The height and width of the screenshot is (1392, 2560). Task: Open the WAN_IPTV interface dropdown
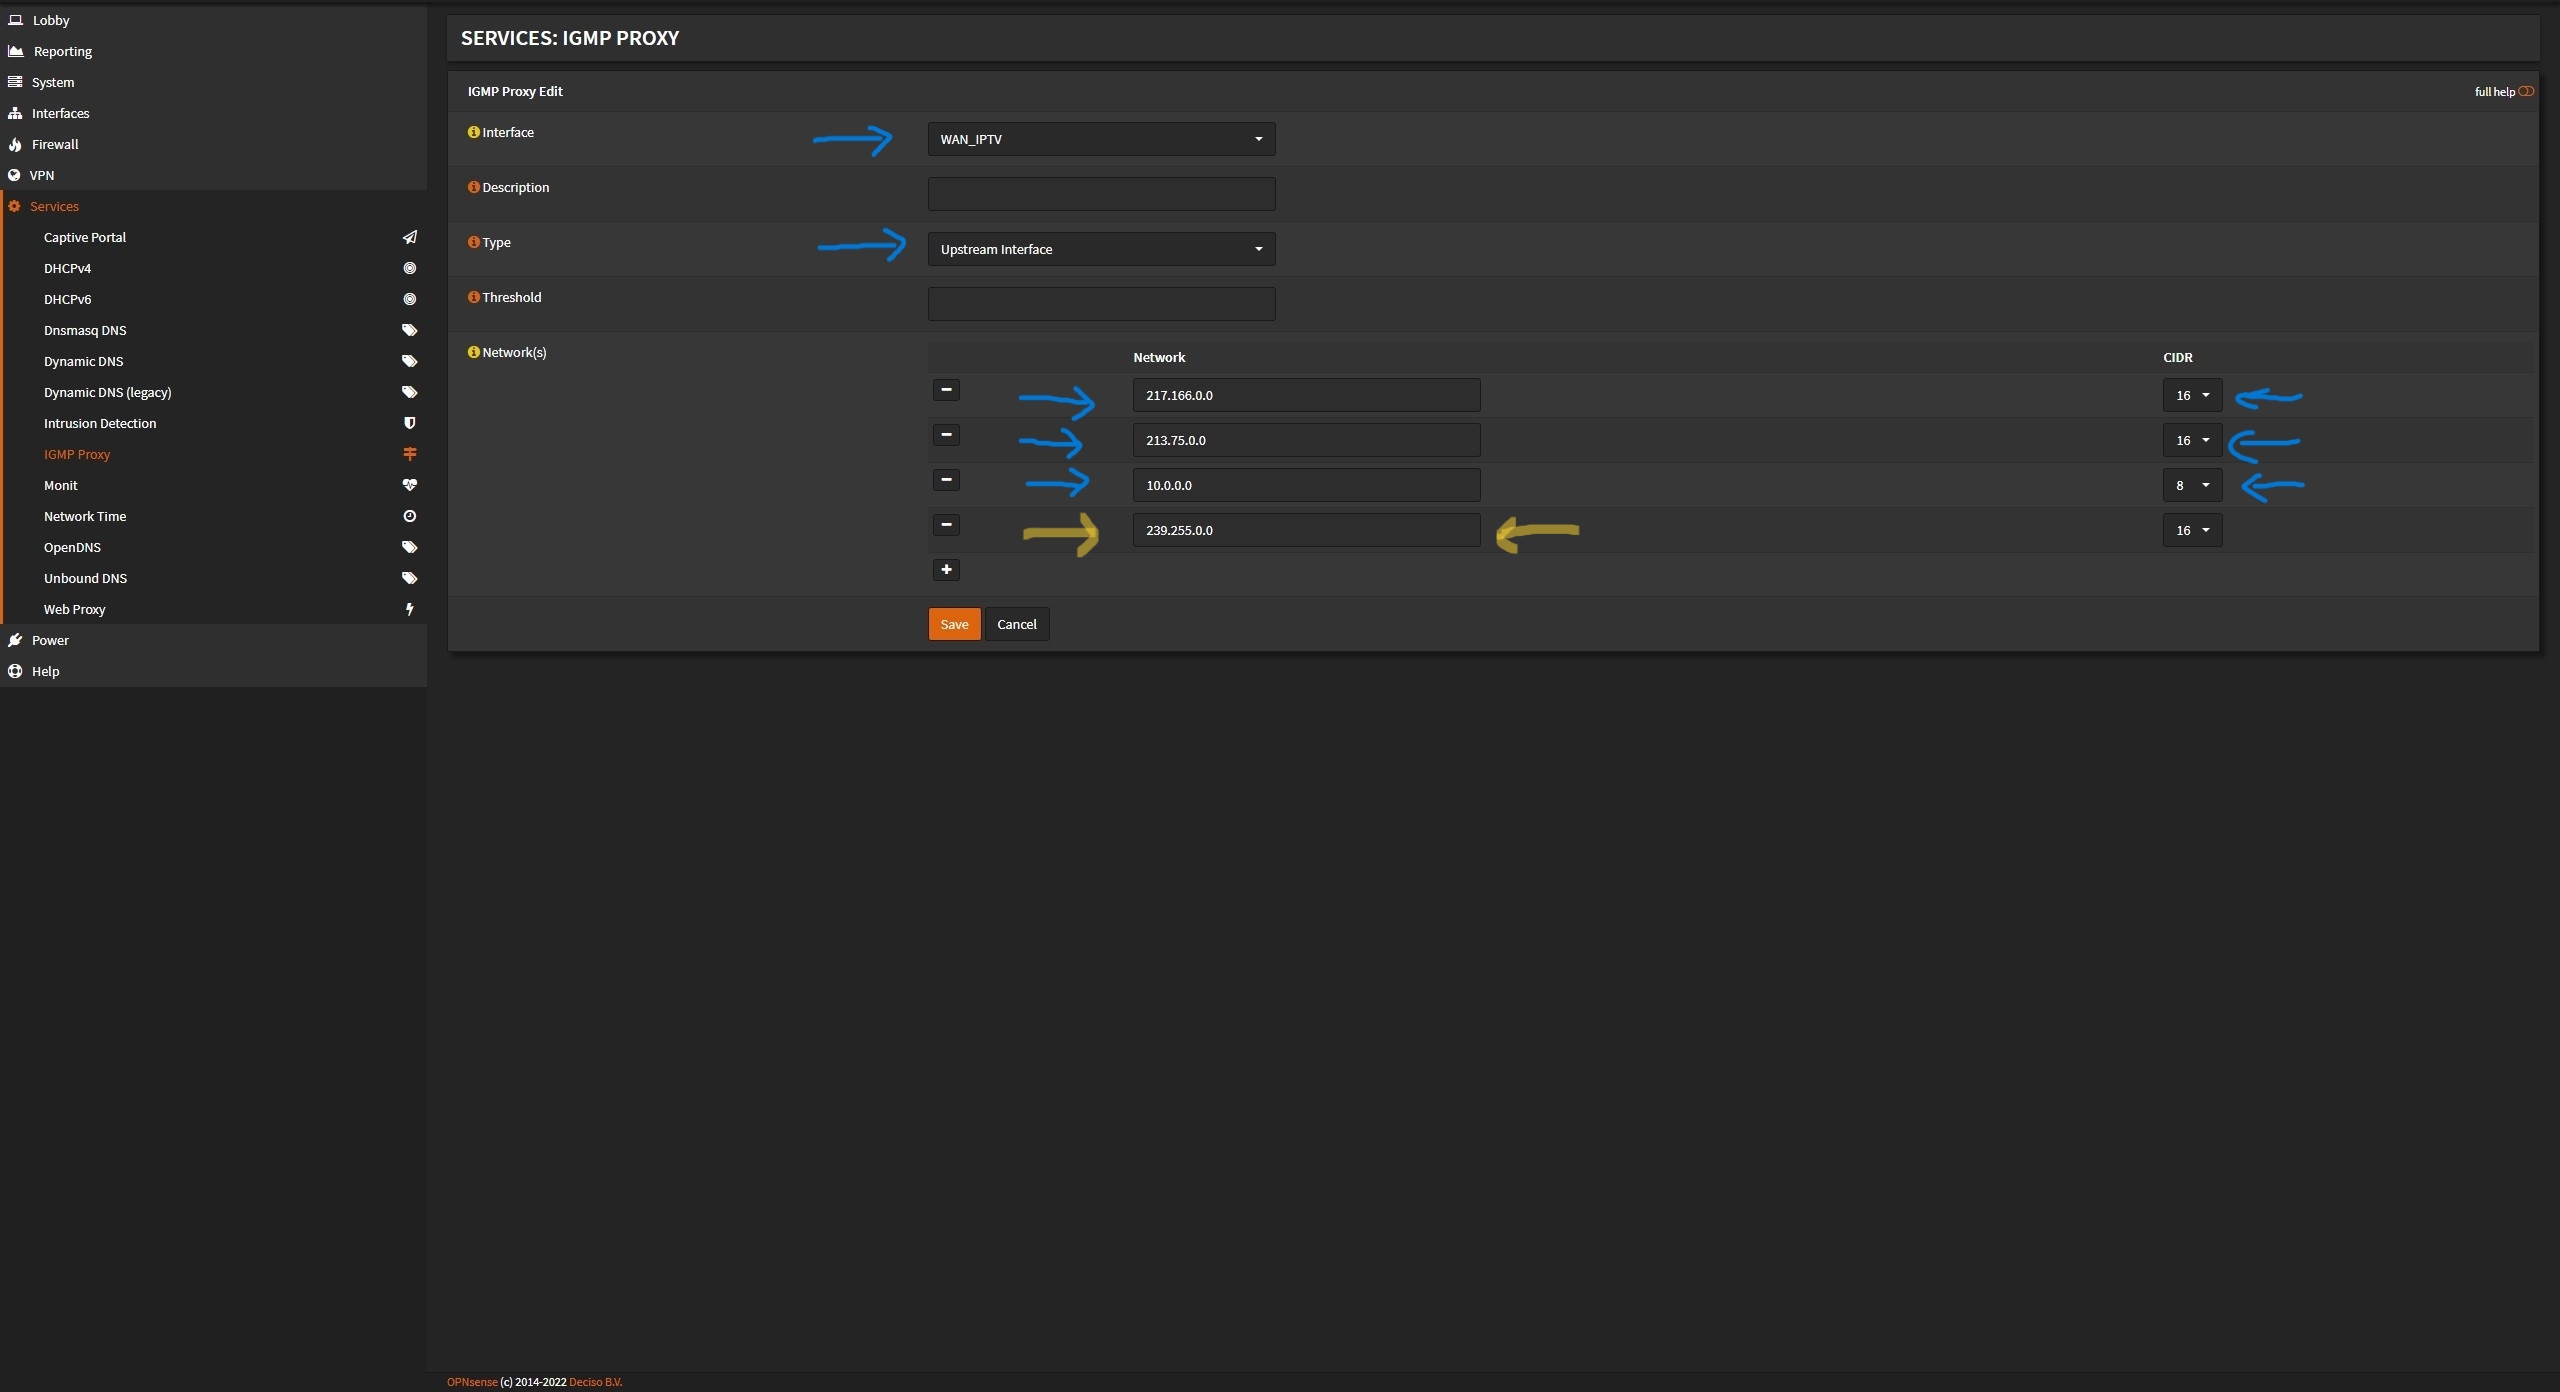pos(1101,139)
